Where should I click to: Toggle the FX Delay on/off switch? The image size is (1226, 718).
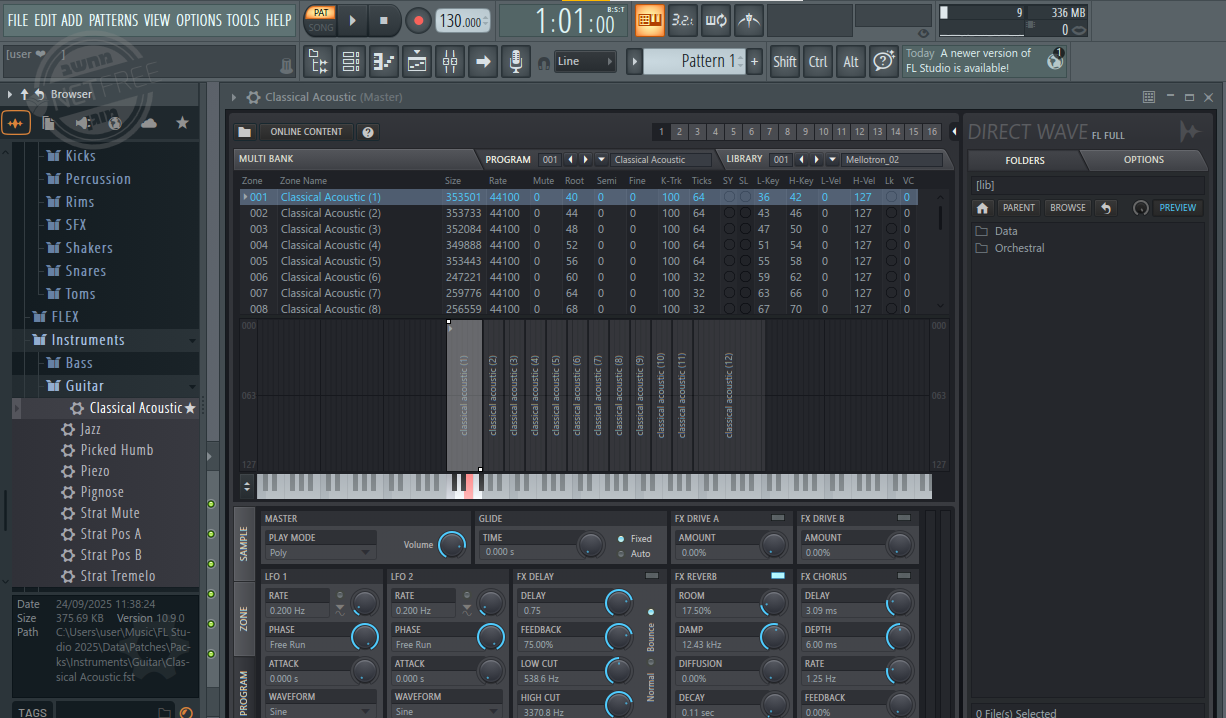coord(652,576)
